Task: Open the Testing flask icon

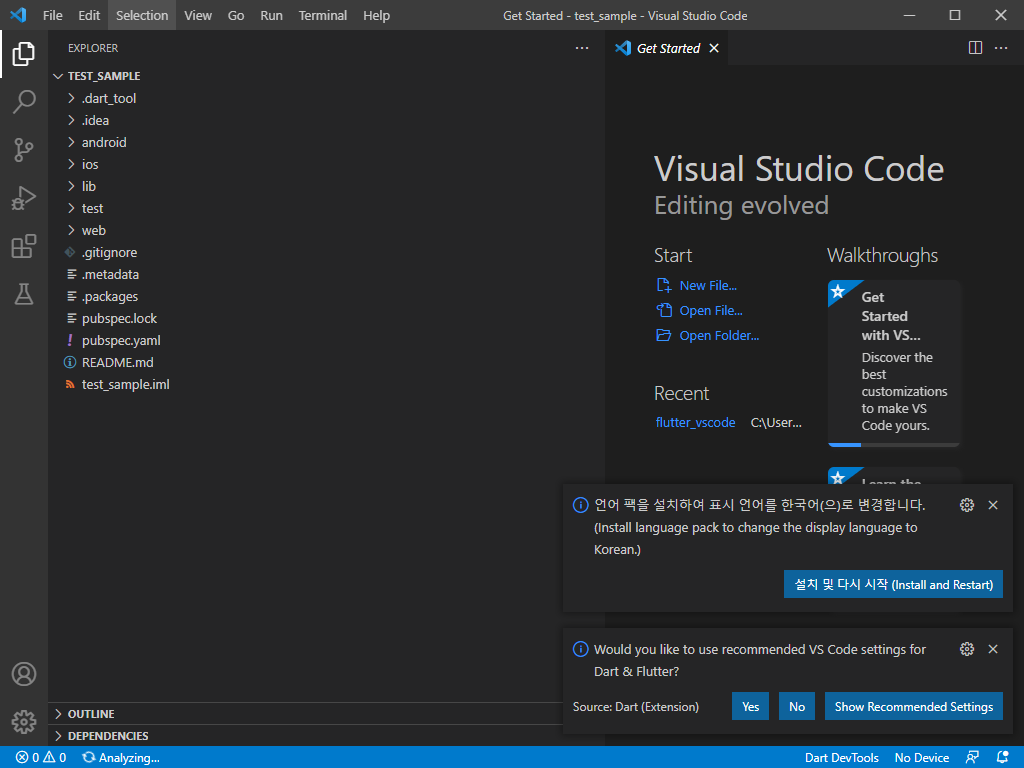Action: tap(24, 295)
